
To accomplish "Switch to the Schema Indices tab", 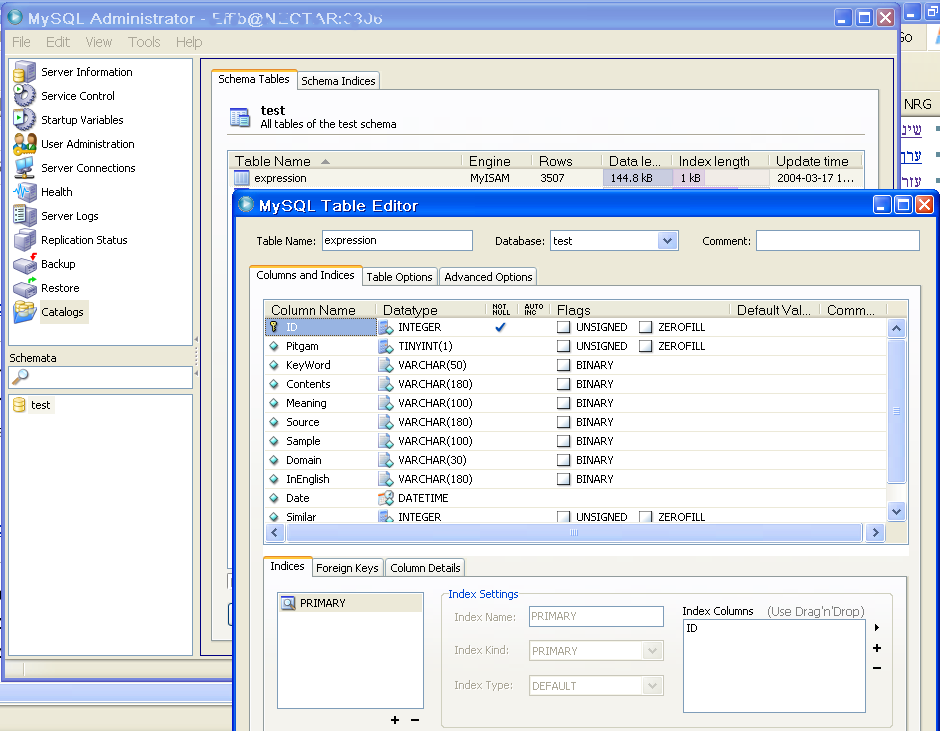I will coord(338,81).
